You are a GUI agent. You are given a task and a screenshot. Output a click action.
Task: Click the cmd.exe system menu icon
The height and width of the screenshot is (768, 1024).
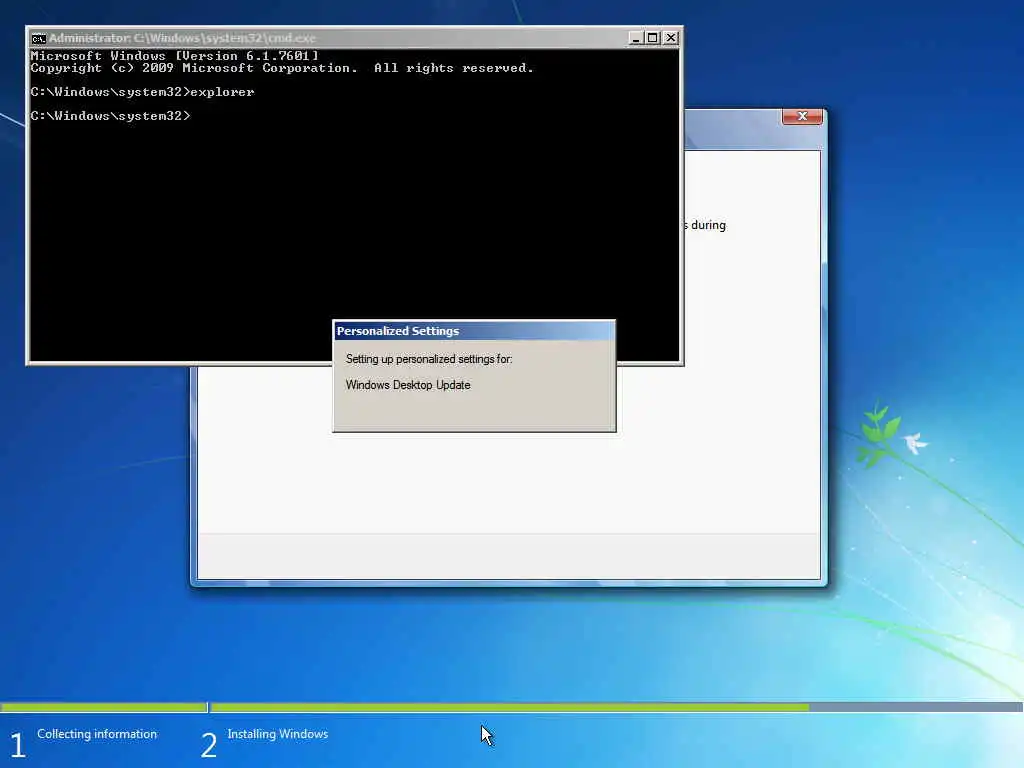39,38
